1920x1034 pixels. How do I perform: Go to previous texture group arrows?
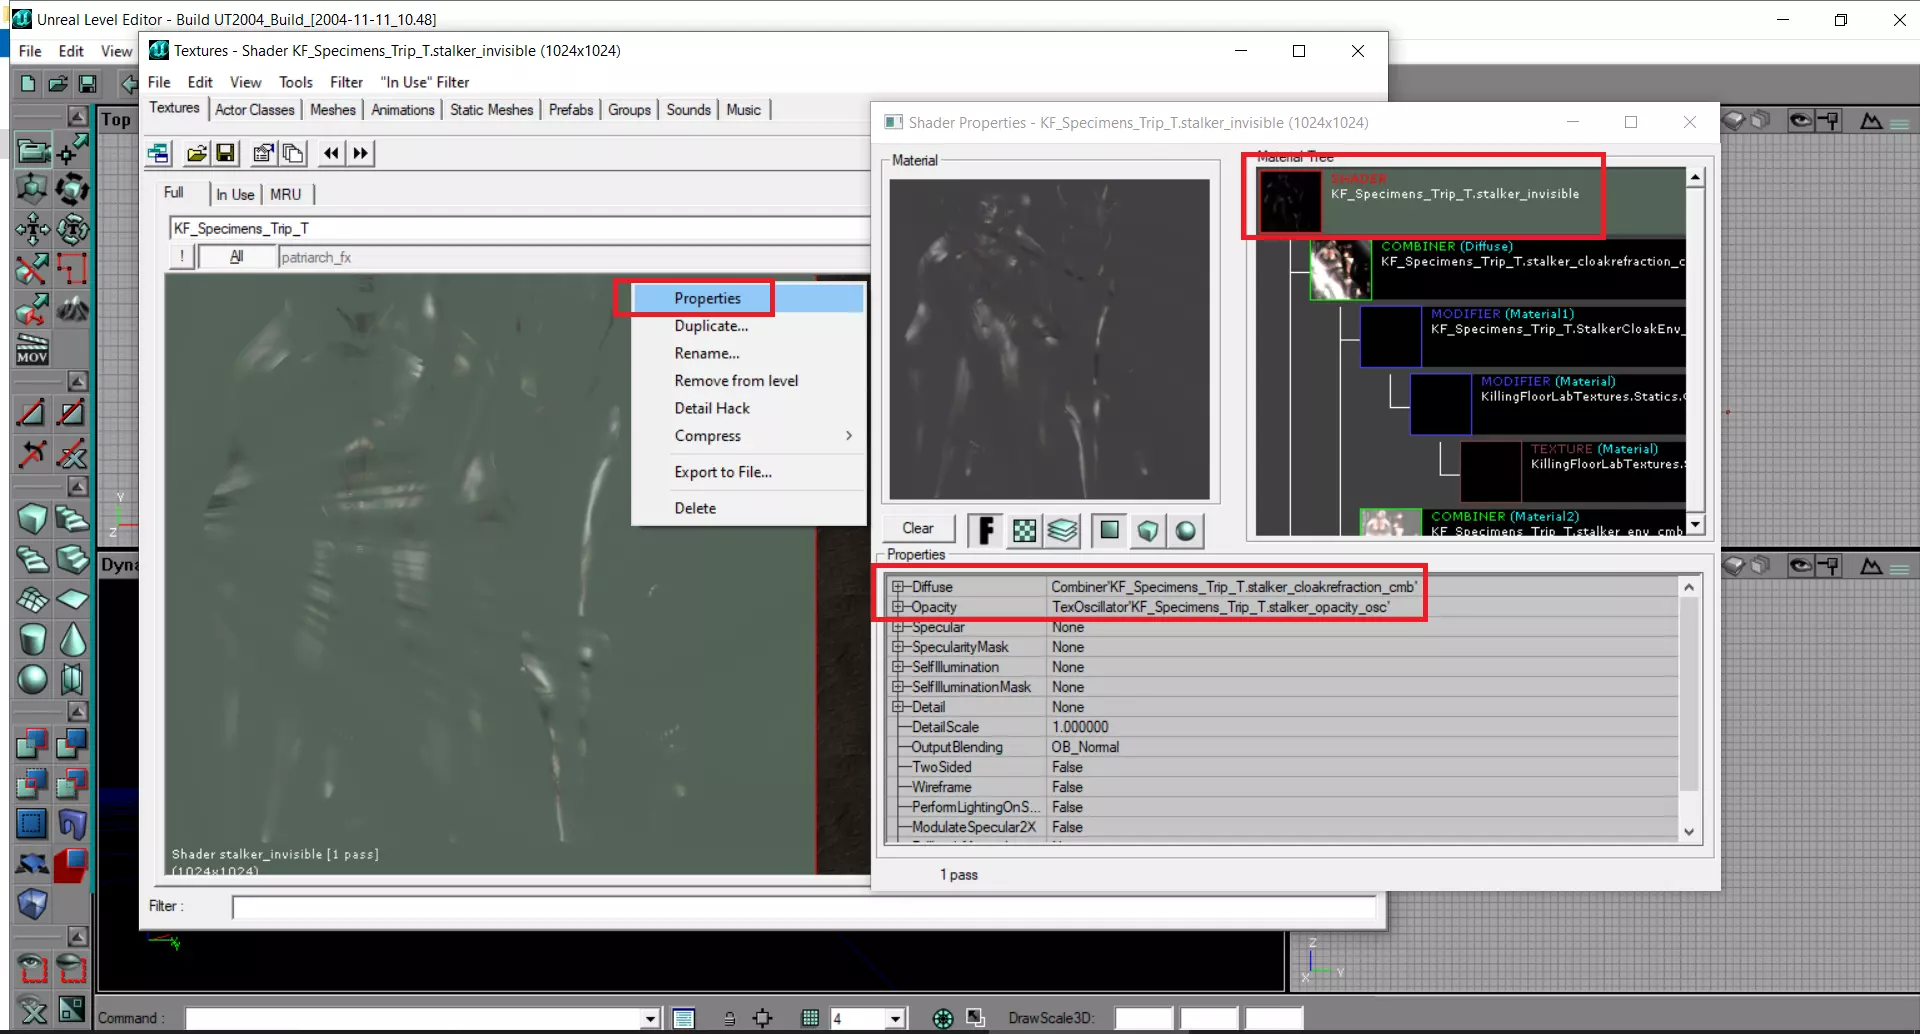coord(331,153)
